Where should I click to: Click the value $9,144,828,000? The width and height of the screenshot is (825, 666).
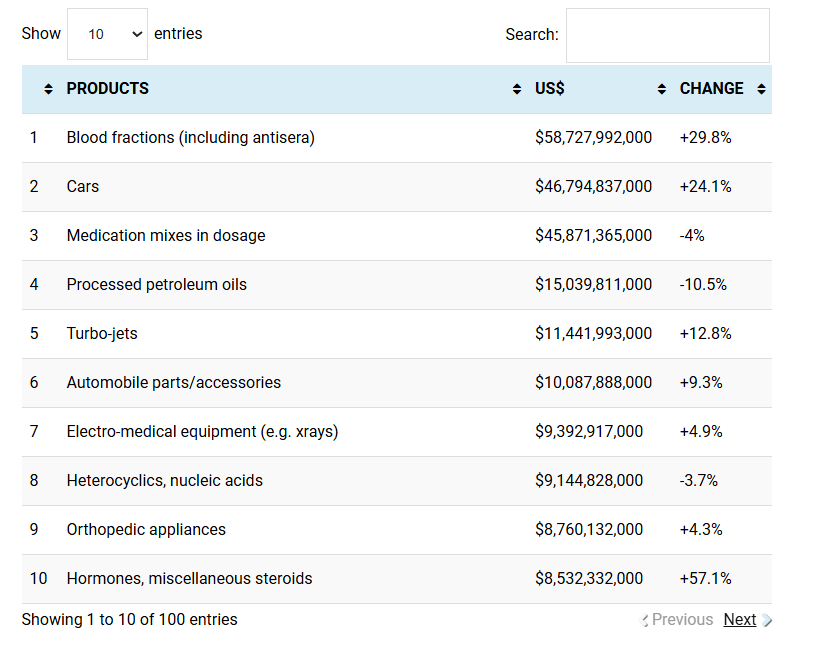589,480
